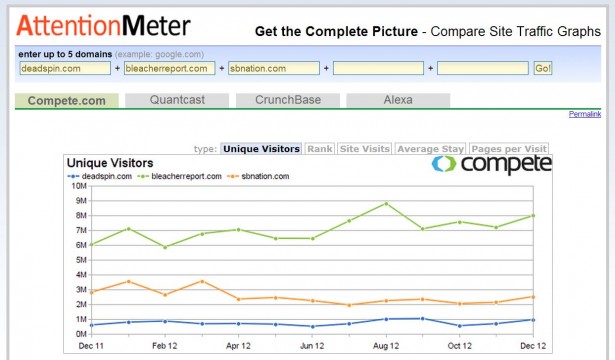Switch to the Compete.com tab
This screenshot has height=360, width=615.
click(x=67, y=100)
